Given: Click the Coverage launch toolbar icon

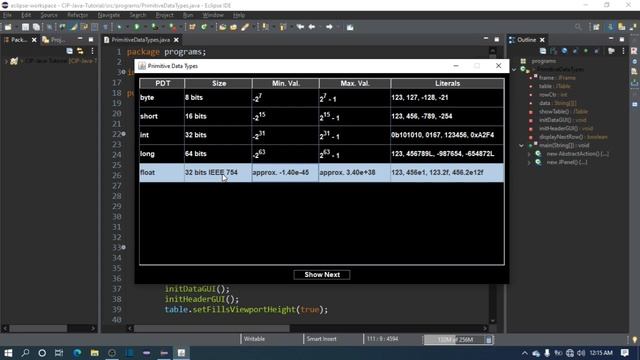Looking at the screenshot, I should (155, 27).
